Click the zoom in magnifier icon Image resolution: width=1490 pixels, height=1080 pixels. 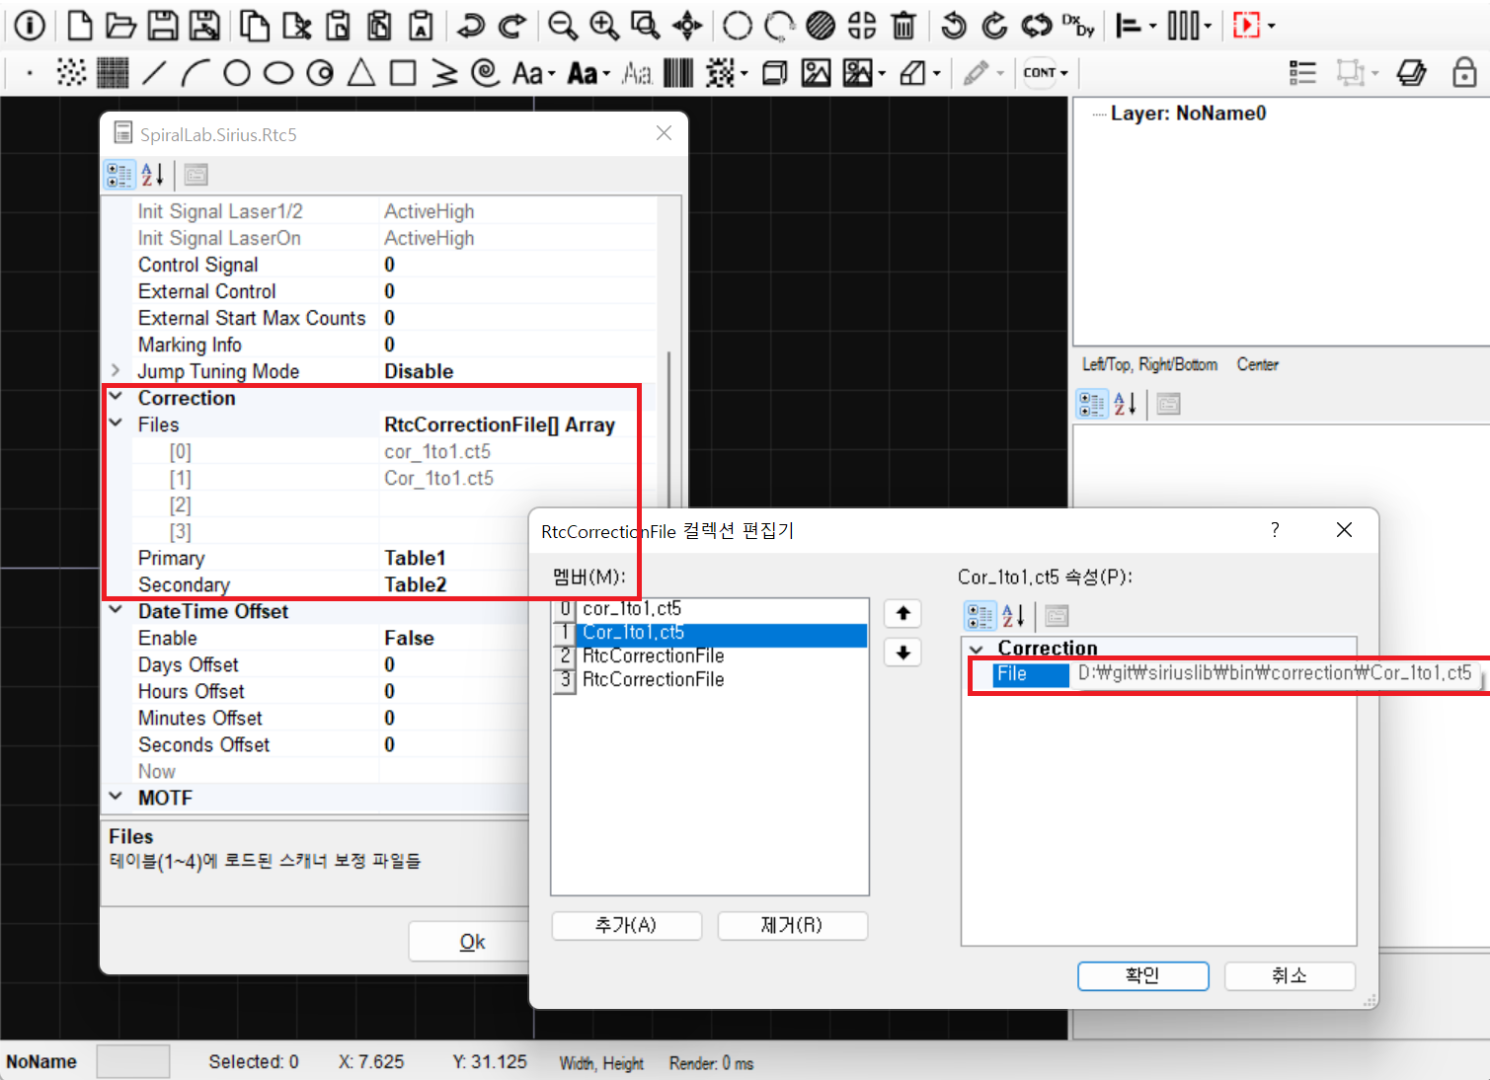604,26
